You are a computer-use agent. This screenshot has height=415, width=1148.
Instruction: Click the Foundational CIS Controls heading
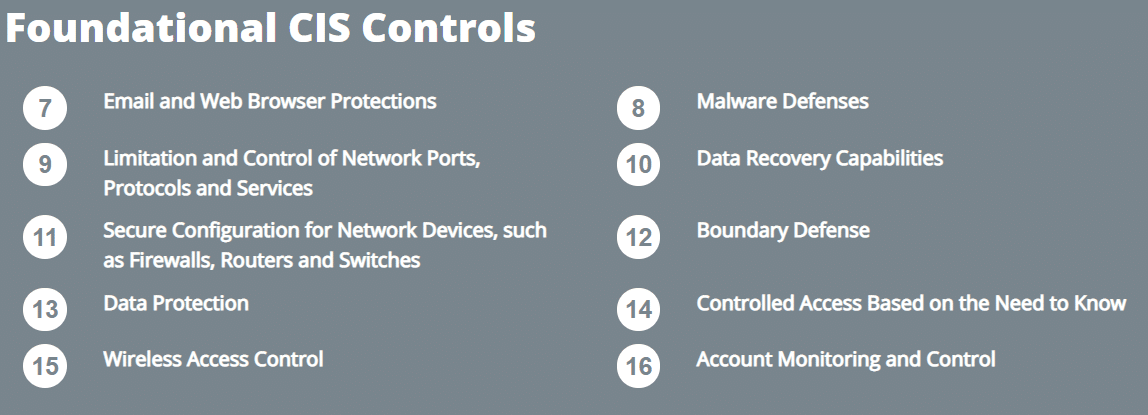(x=271, y=28)
